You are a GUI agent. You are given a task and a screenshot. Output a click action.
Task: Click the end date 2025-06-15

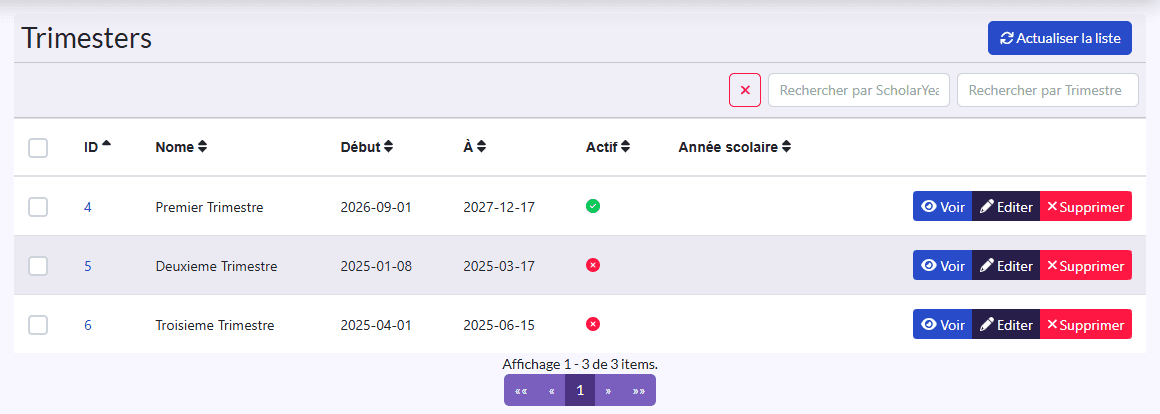pyautogui.click(x=499, y=325)
